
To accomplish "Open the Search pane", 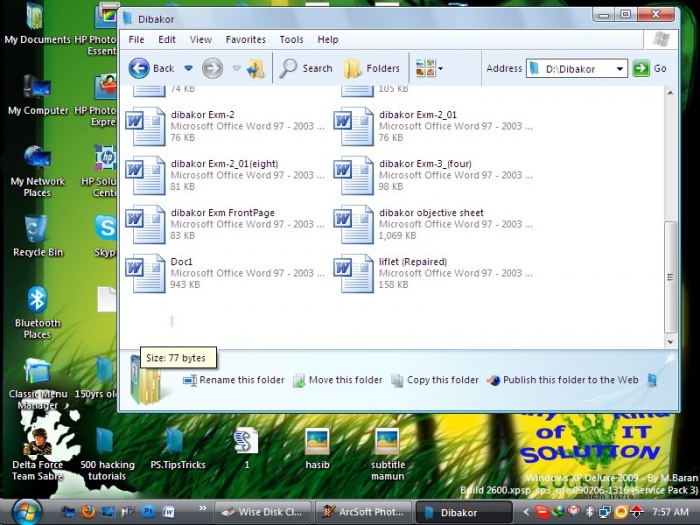I will [306, 68].
